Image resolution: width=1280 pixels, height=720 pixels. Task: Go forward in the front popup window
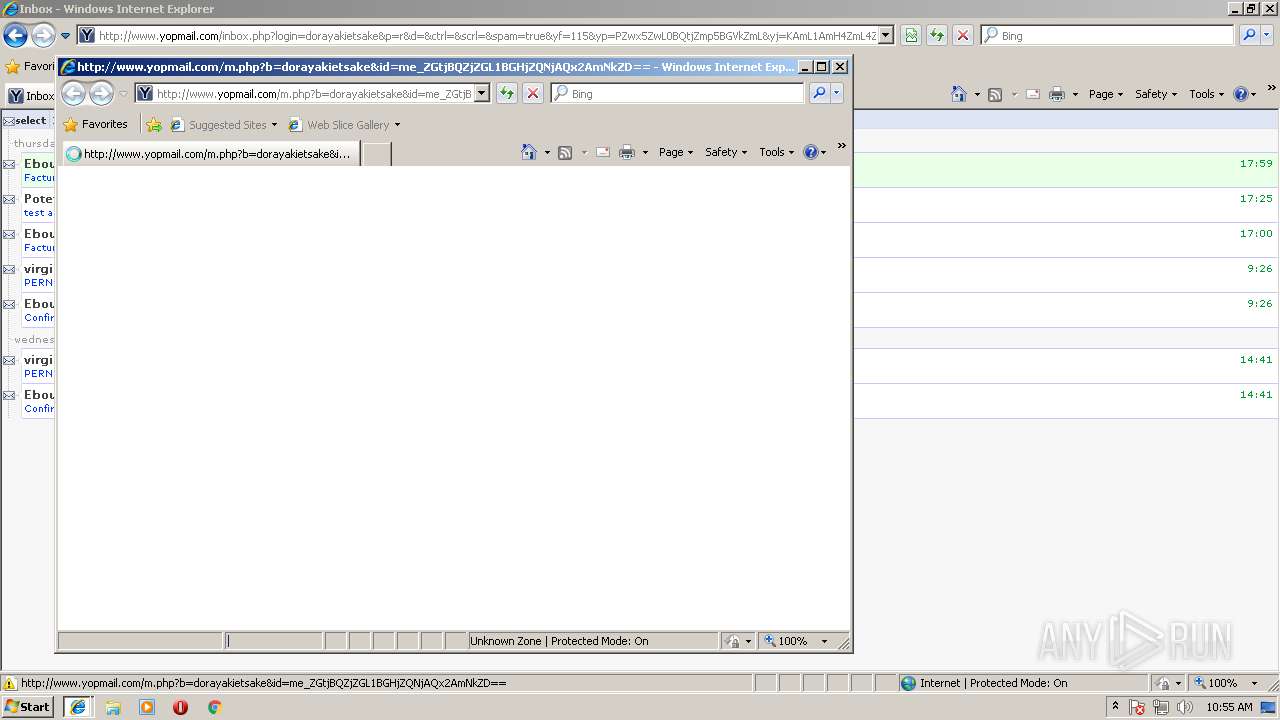(x=101, y=94)
